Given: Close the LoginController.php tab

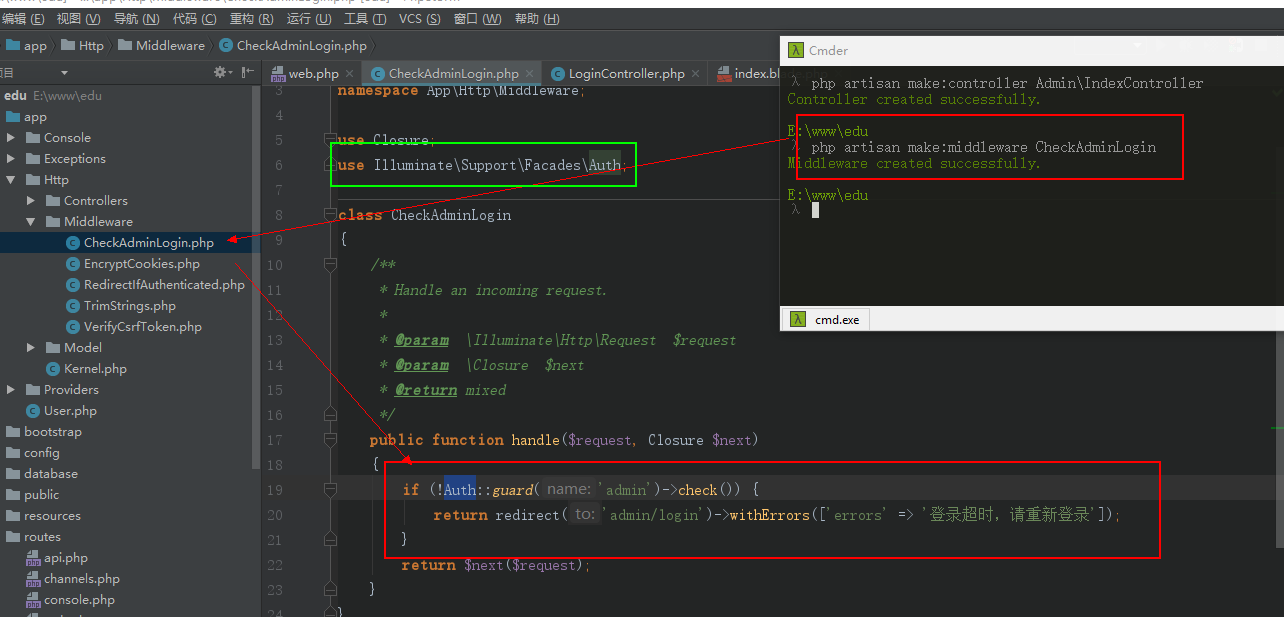Looking at the screenshot, I should 695,74.
